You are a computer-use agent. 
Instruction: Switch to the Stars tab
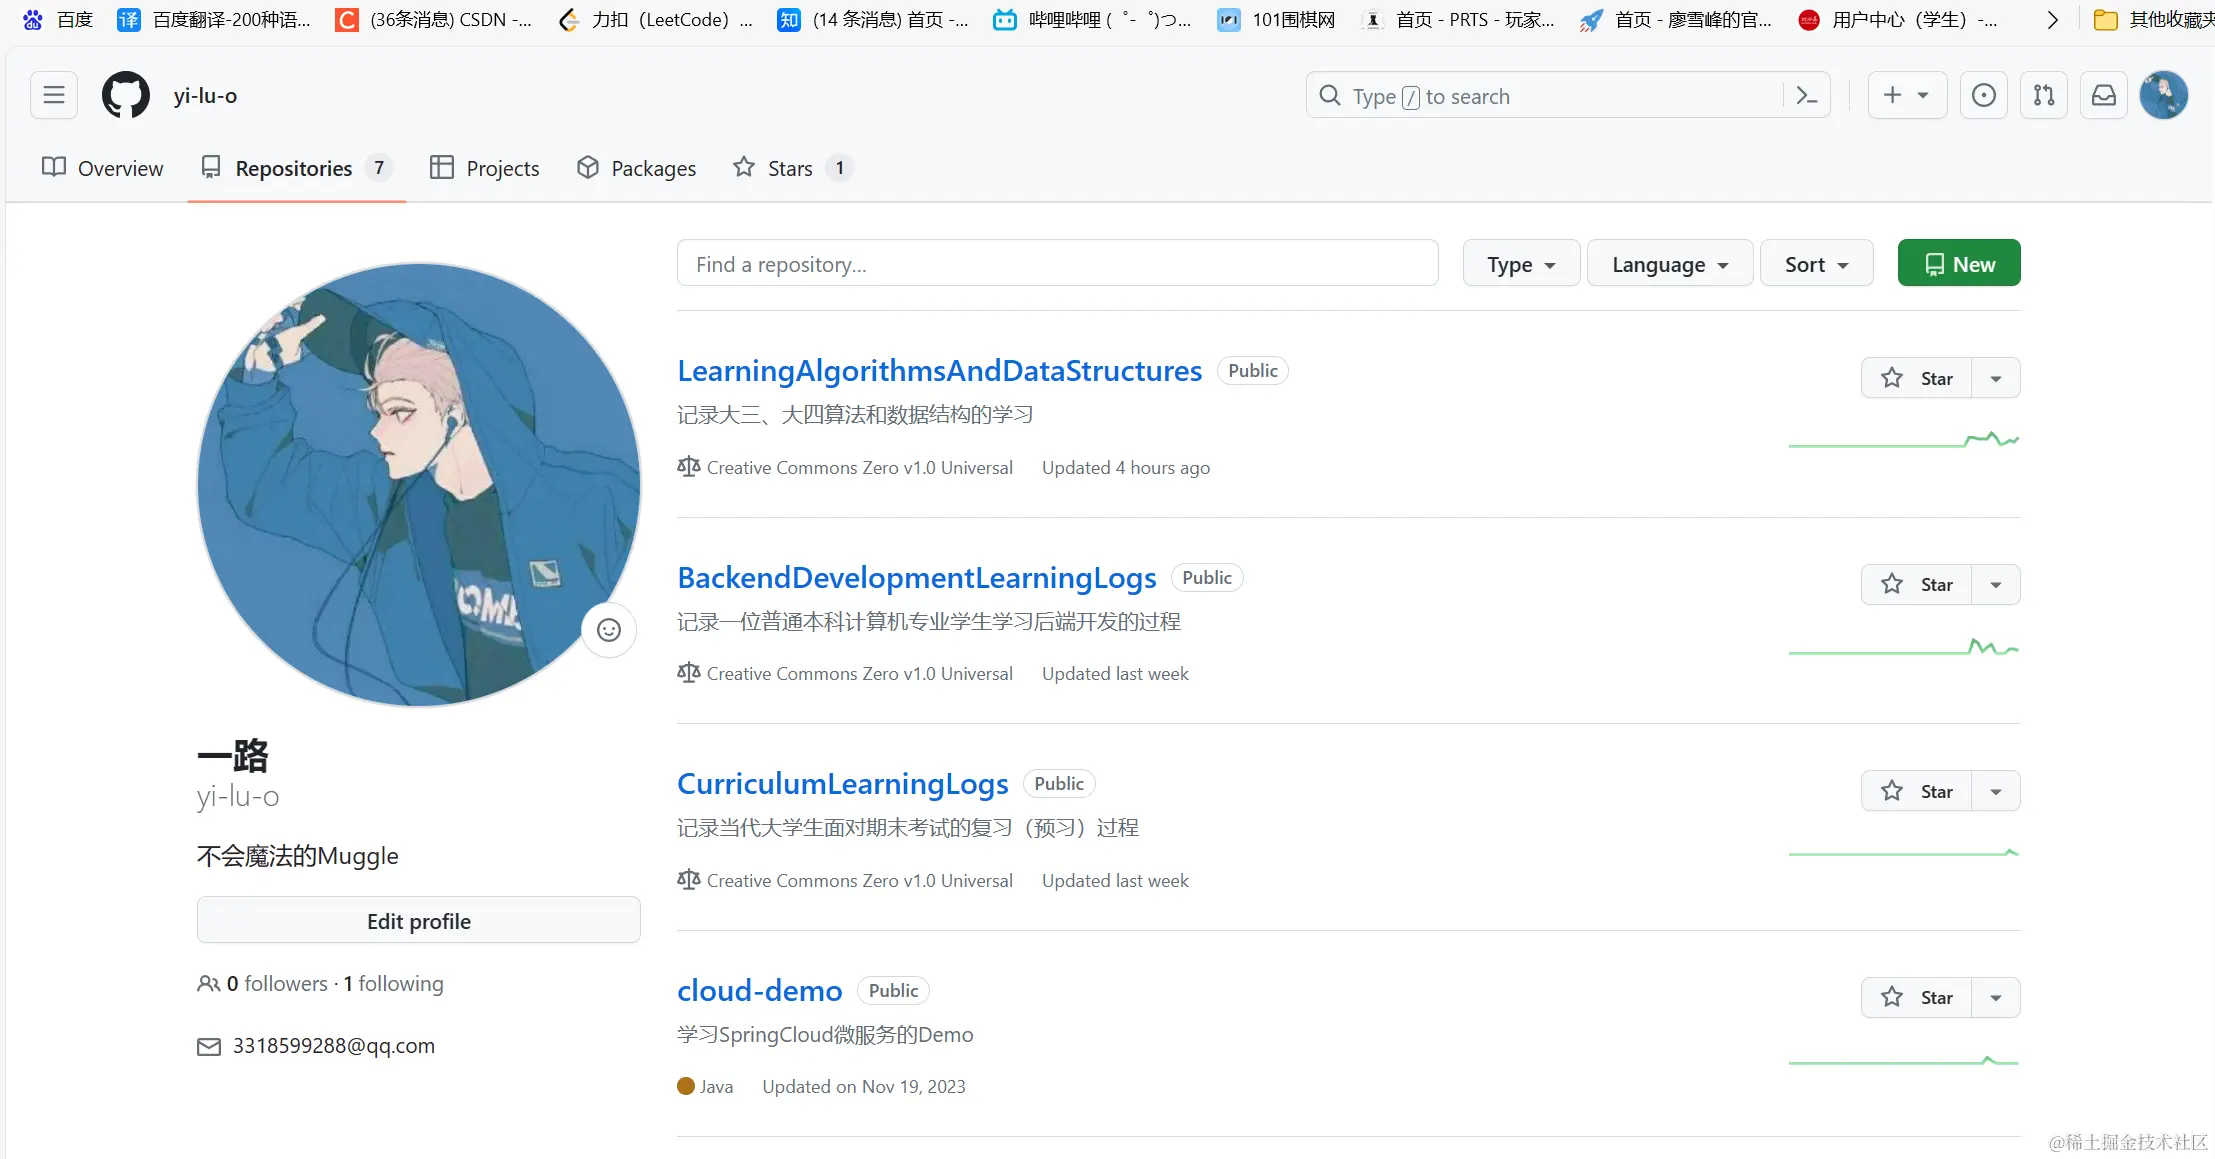click(x=789, y=168)
